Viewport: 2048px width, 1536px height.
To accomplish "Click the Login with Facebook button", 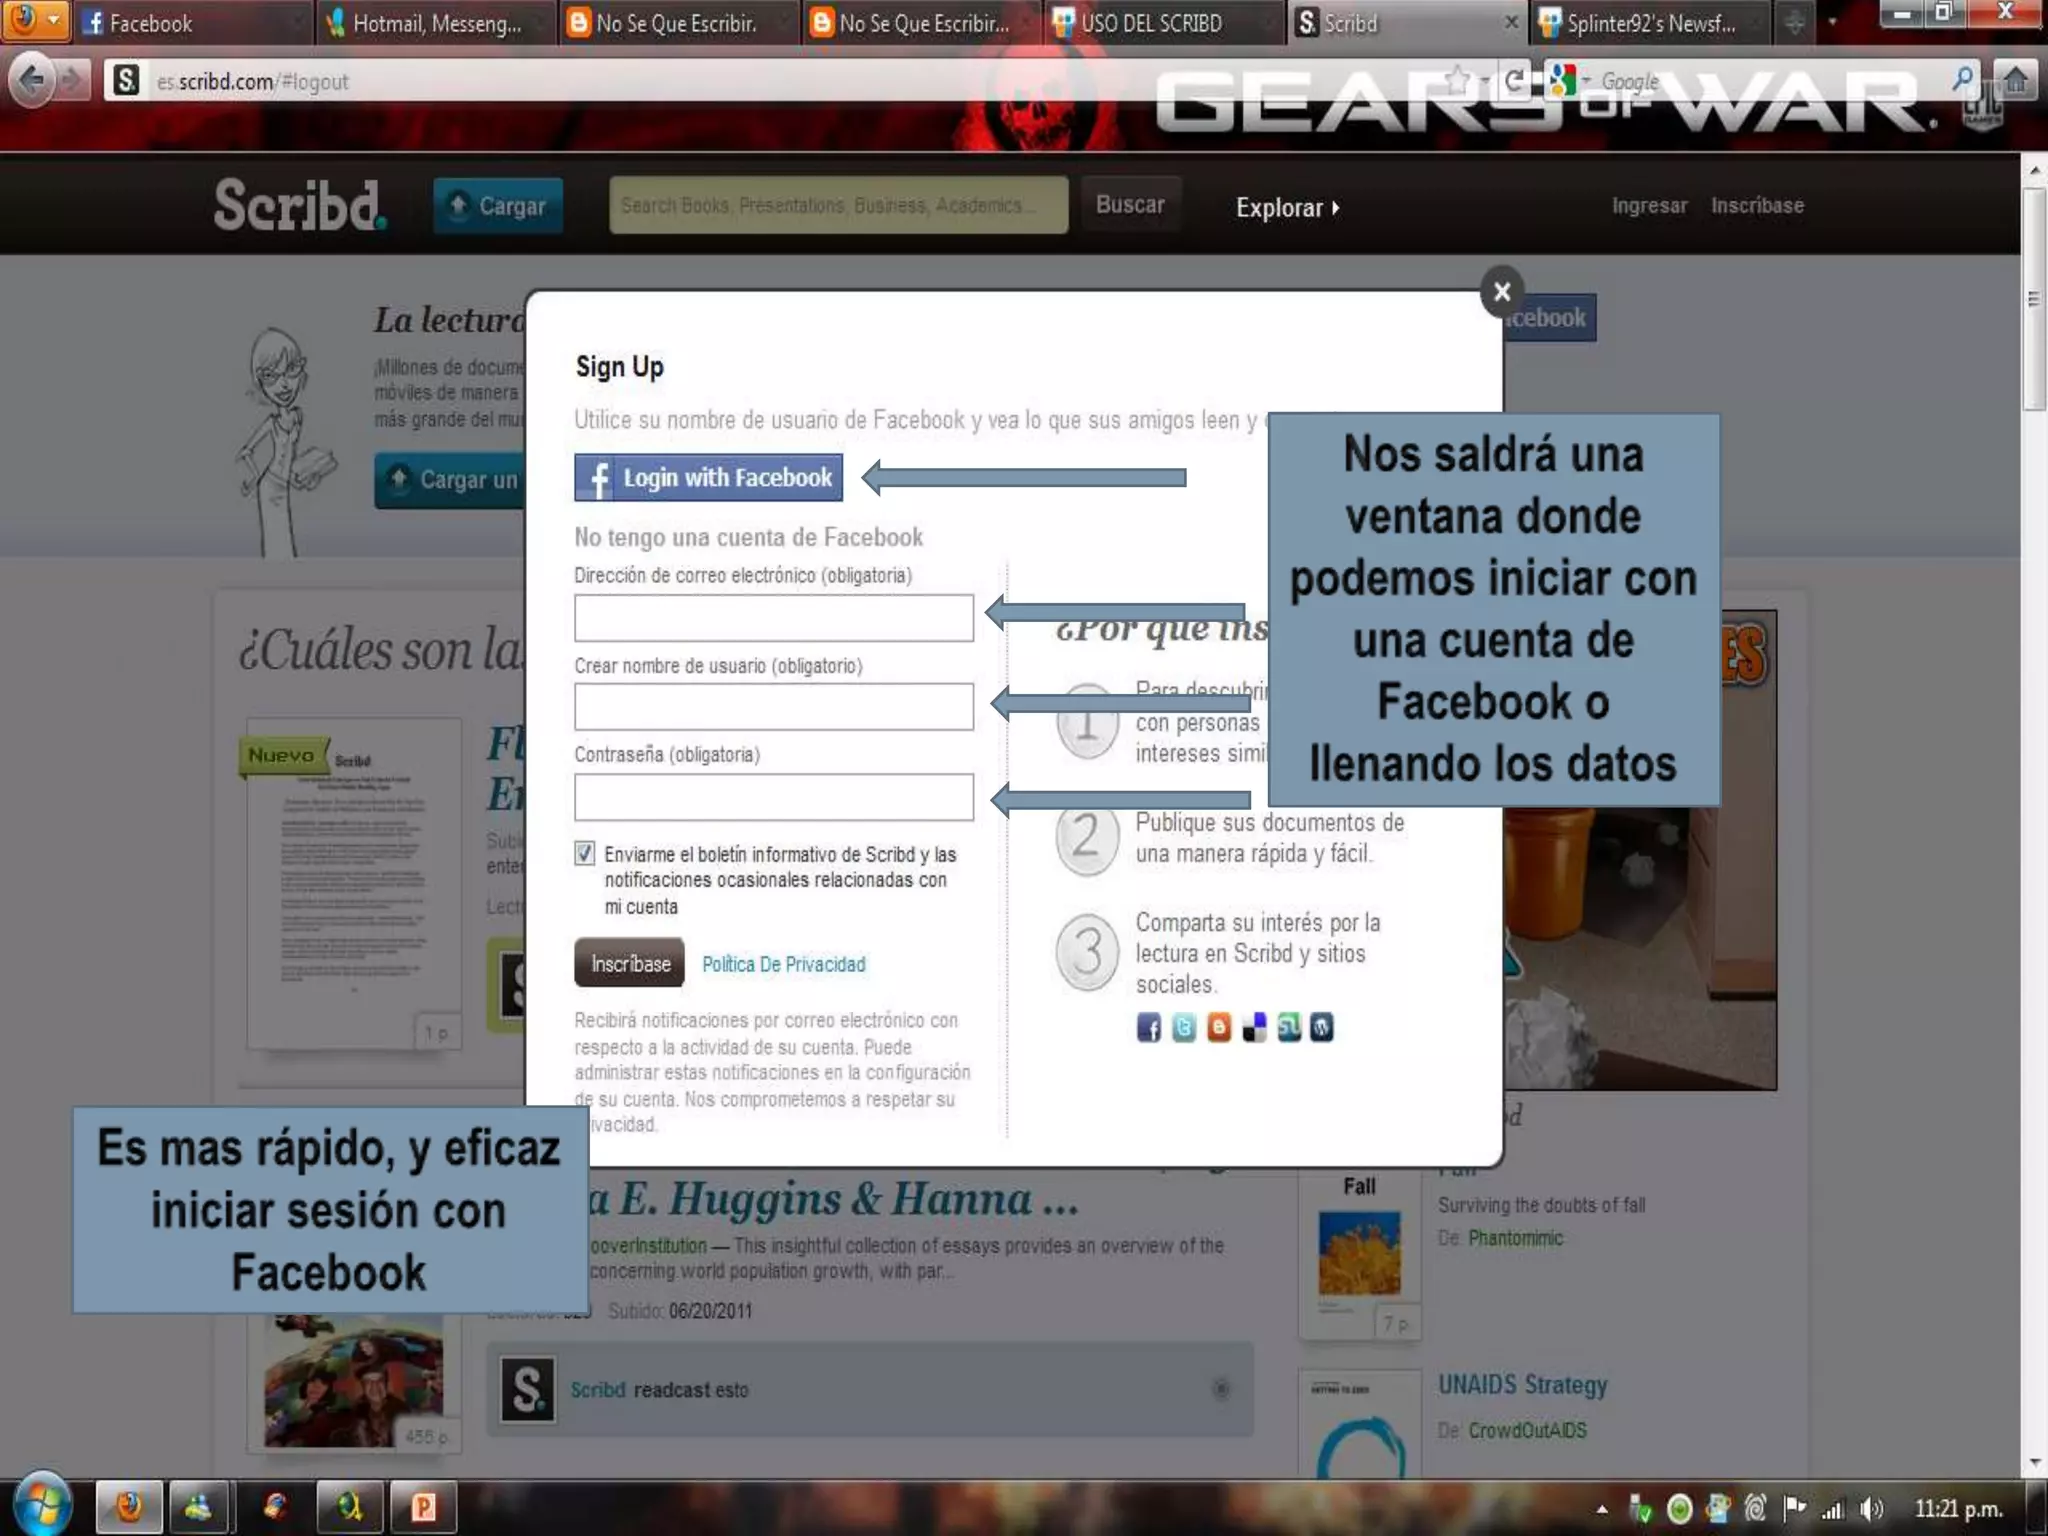I will [708, 478].
